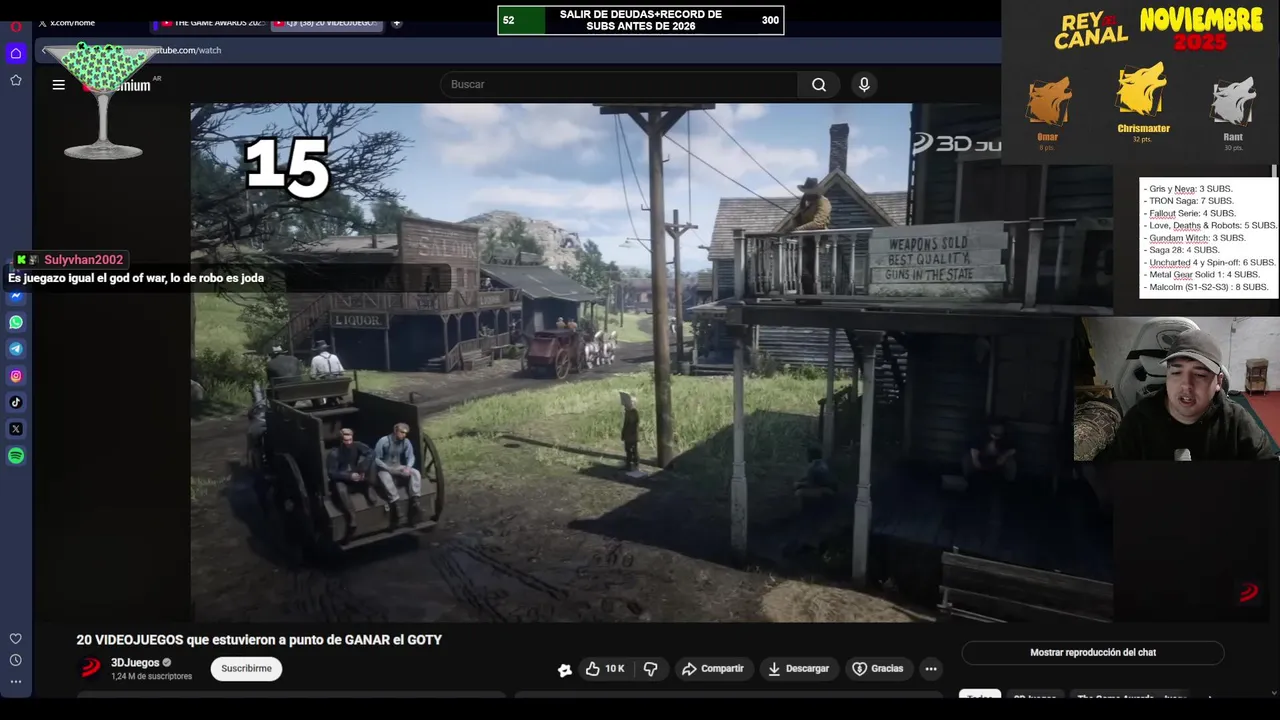Open history clock icon in sidebar
This screenshot has height=720, width=1280.
pyautogui.click(x=16, y=660)
